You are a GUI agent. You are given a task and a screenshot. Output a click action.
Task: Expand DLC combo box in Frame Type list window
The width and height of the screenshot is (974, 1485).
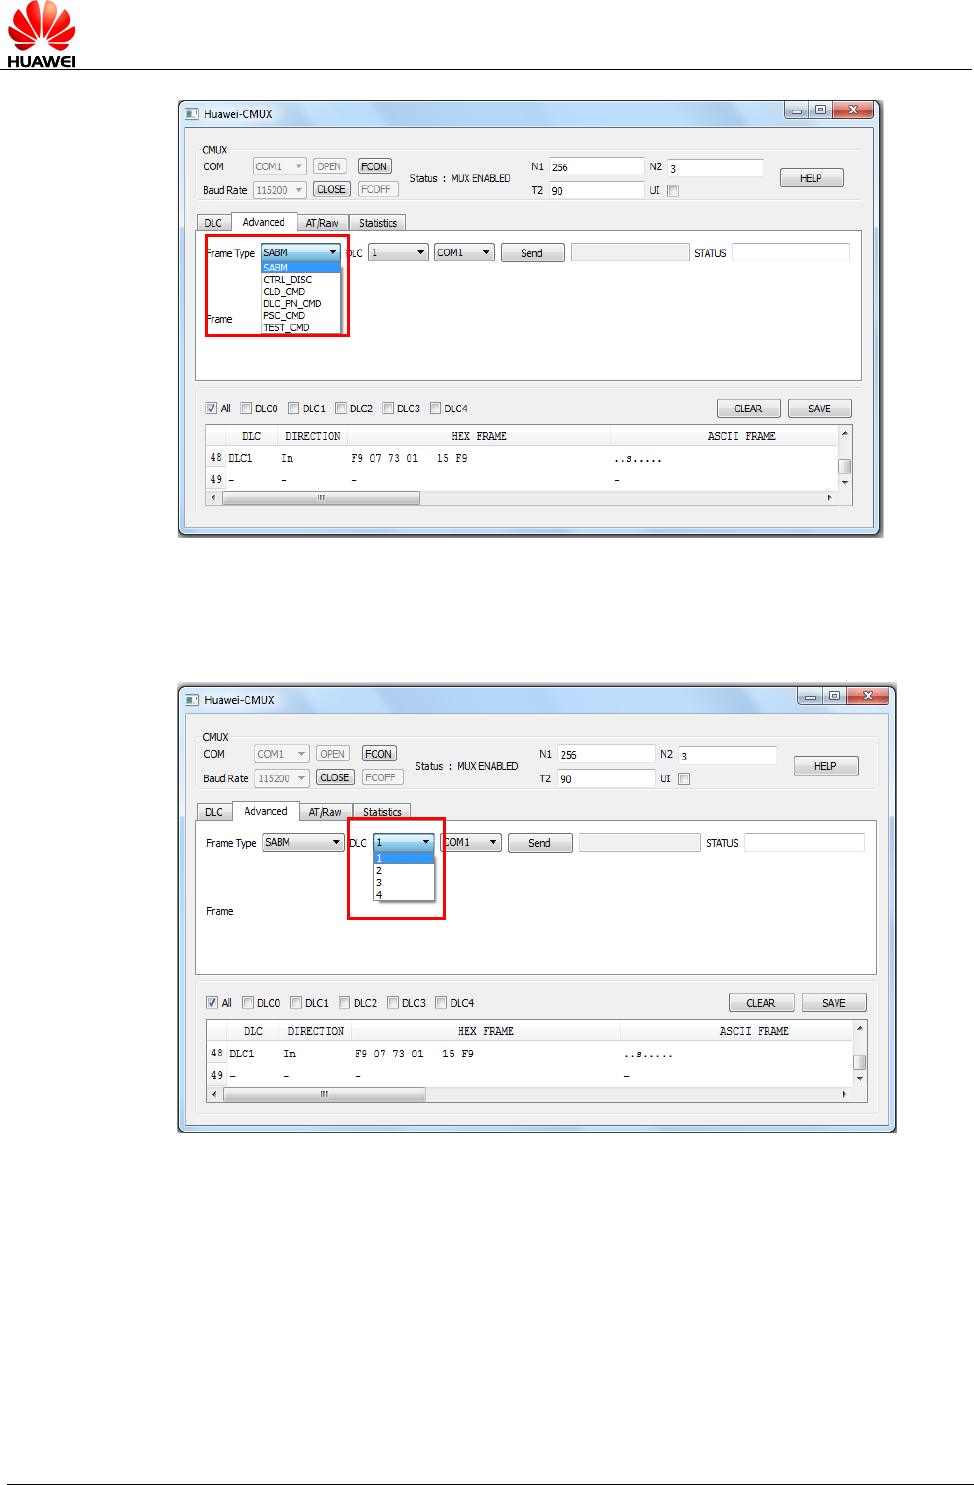click(399, 253)
